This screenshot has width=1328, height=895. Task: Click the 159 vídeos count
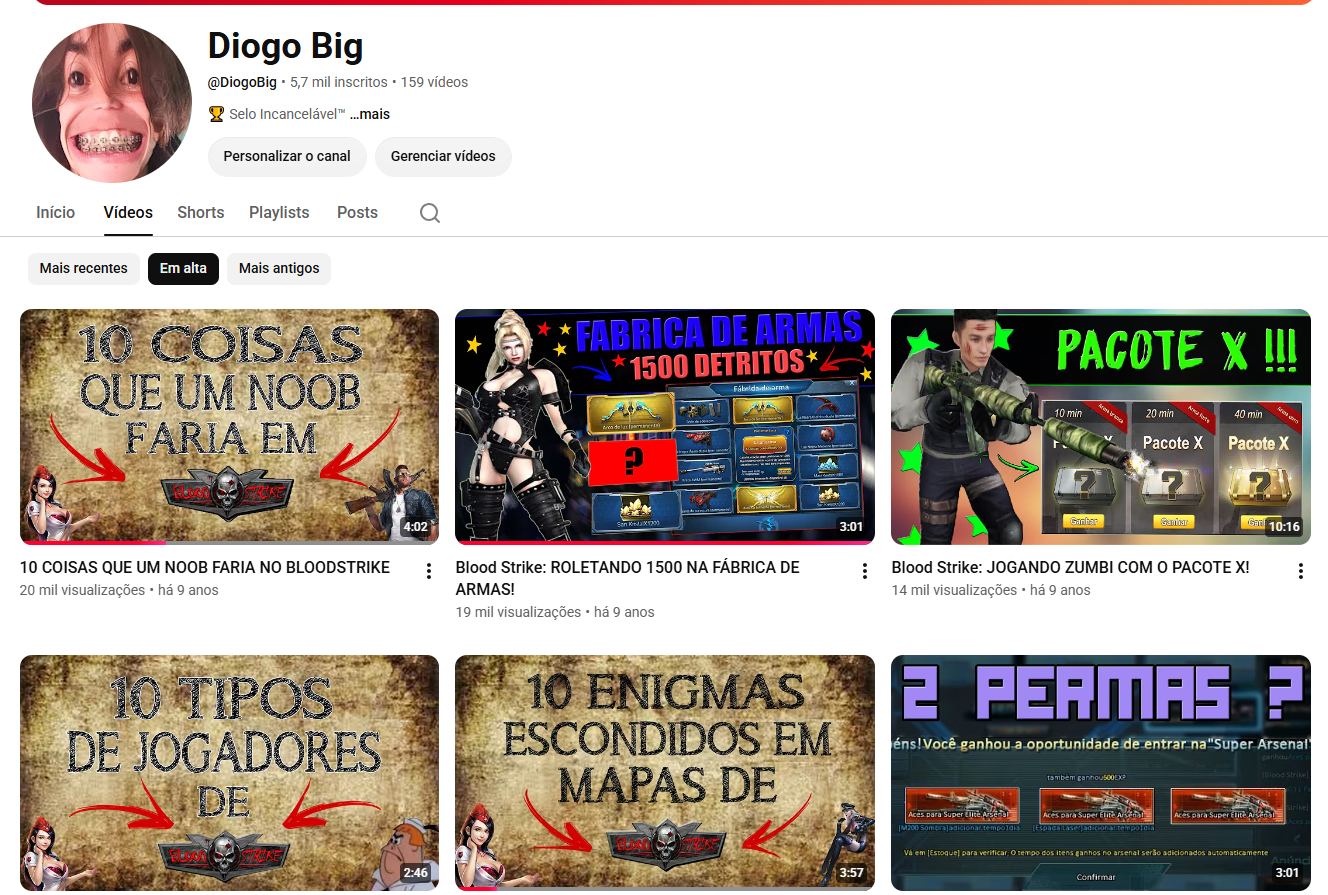tap(434, 82)
